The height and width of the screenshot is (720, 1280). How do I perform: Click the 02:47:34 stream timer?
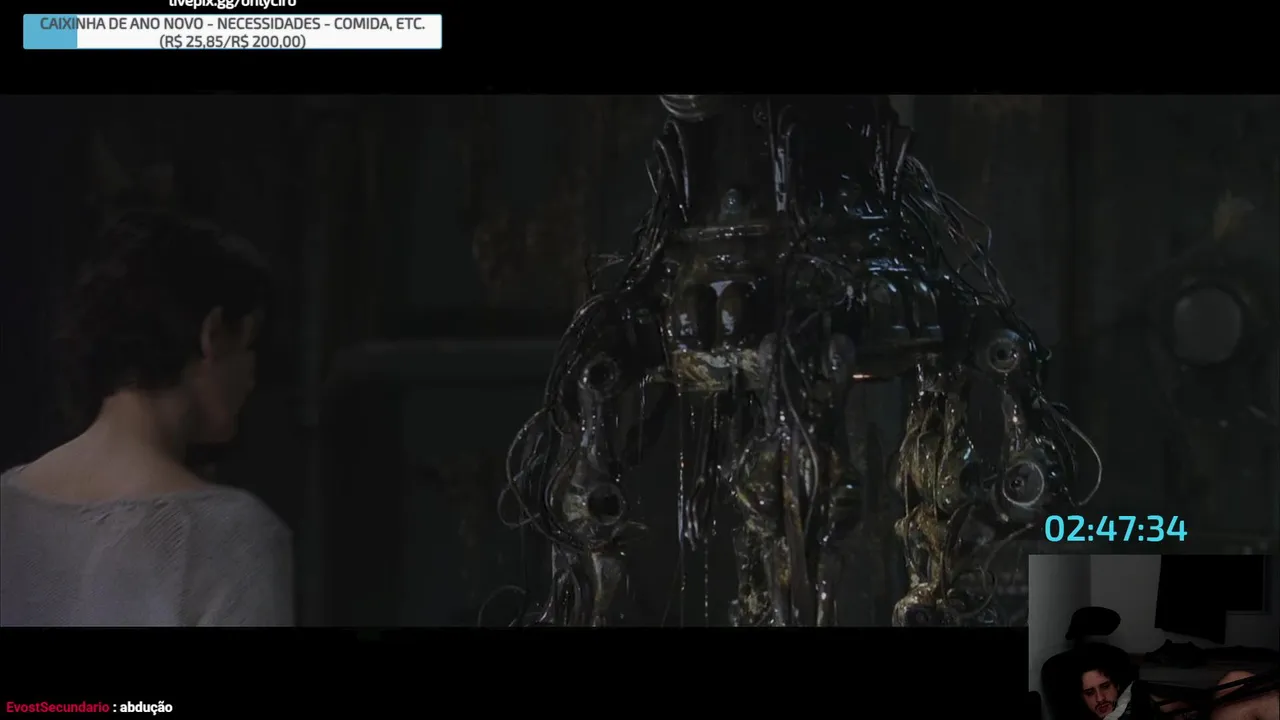pos(1115,530)
